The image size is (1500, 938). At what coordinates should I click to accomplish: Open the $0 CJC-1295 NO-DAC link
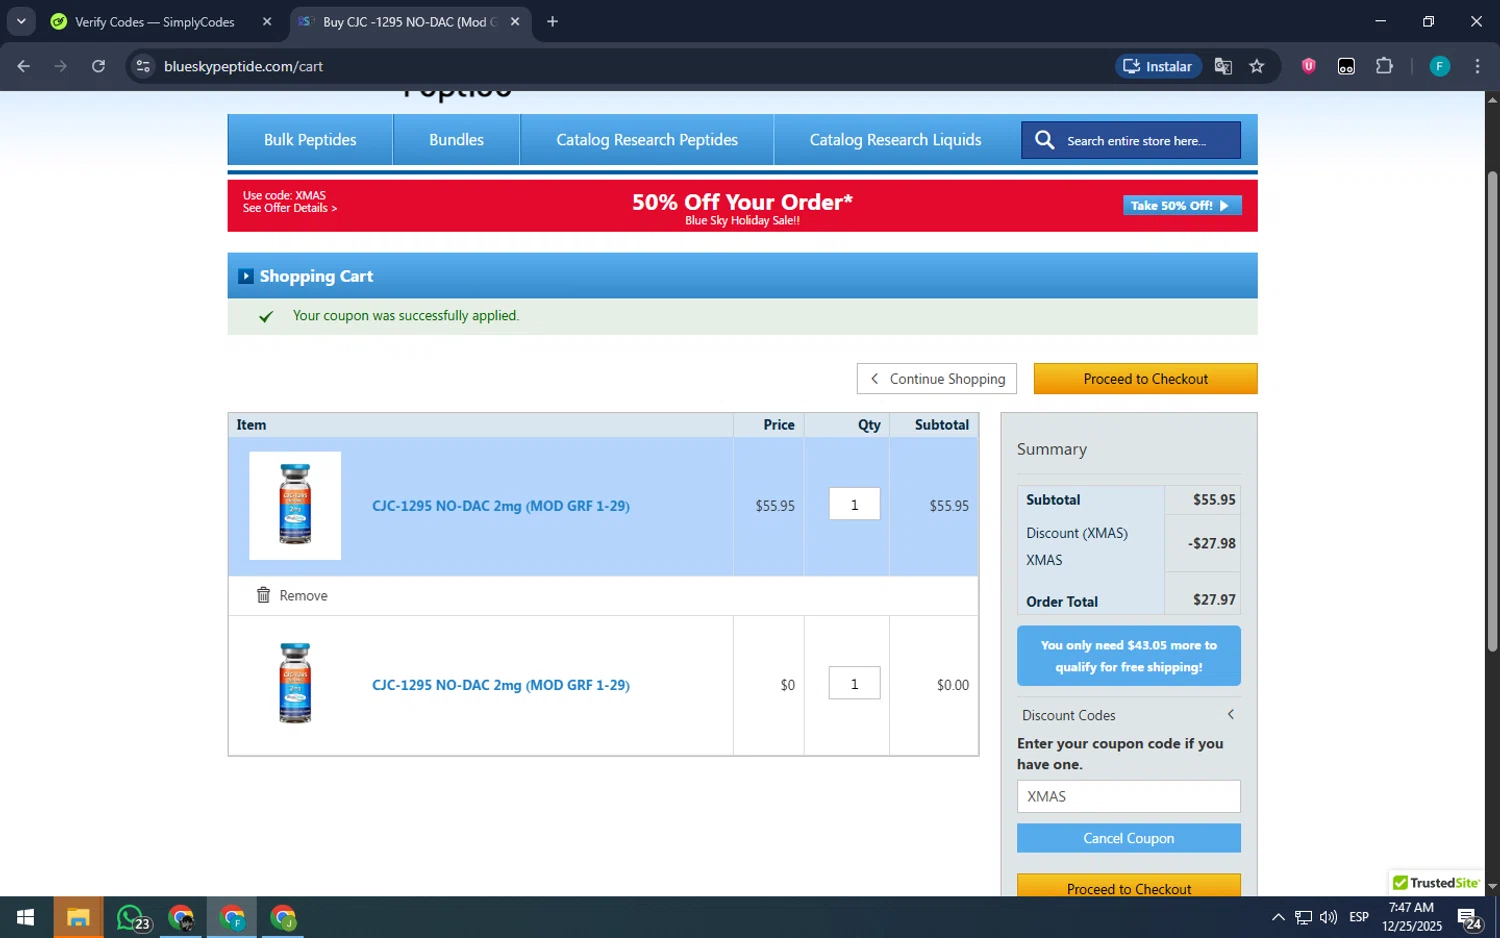click(x=500, y=685)
